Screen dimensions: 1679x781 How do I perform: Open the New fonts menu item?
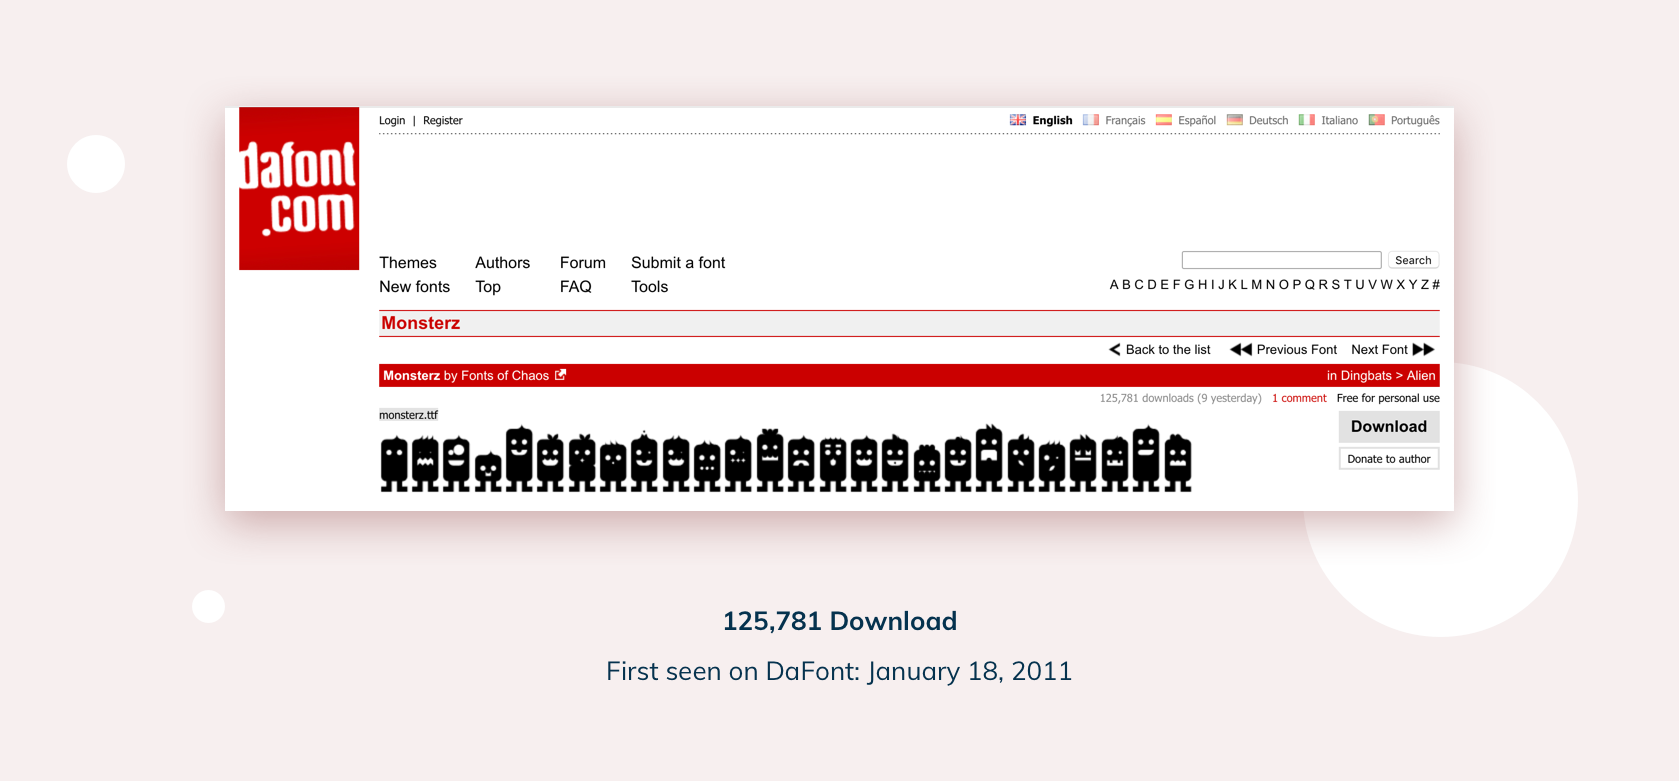click(x=415, y=286)
